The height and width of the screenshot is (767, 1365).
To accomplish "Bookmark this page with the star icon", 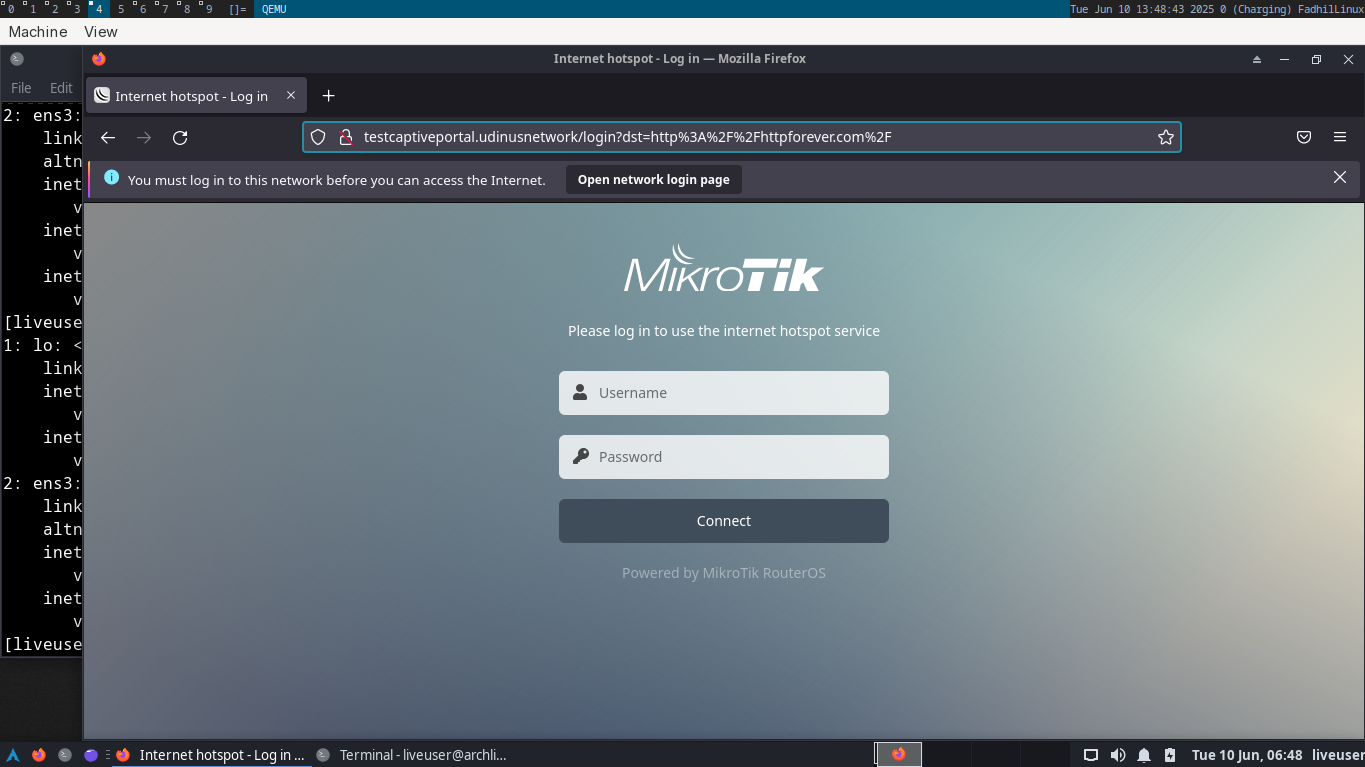I will point(1165,137).
